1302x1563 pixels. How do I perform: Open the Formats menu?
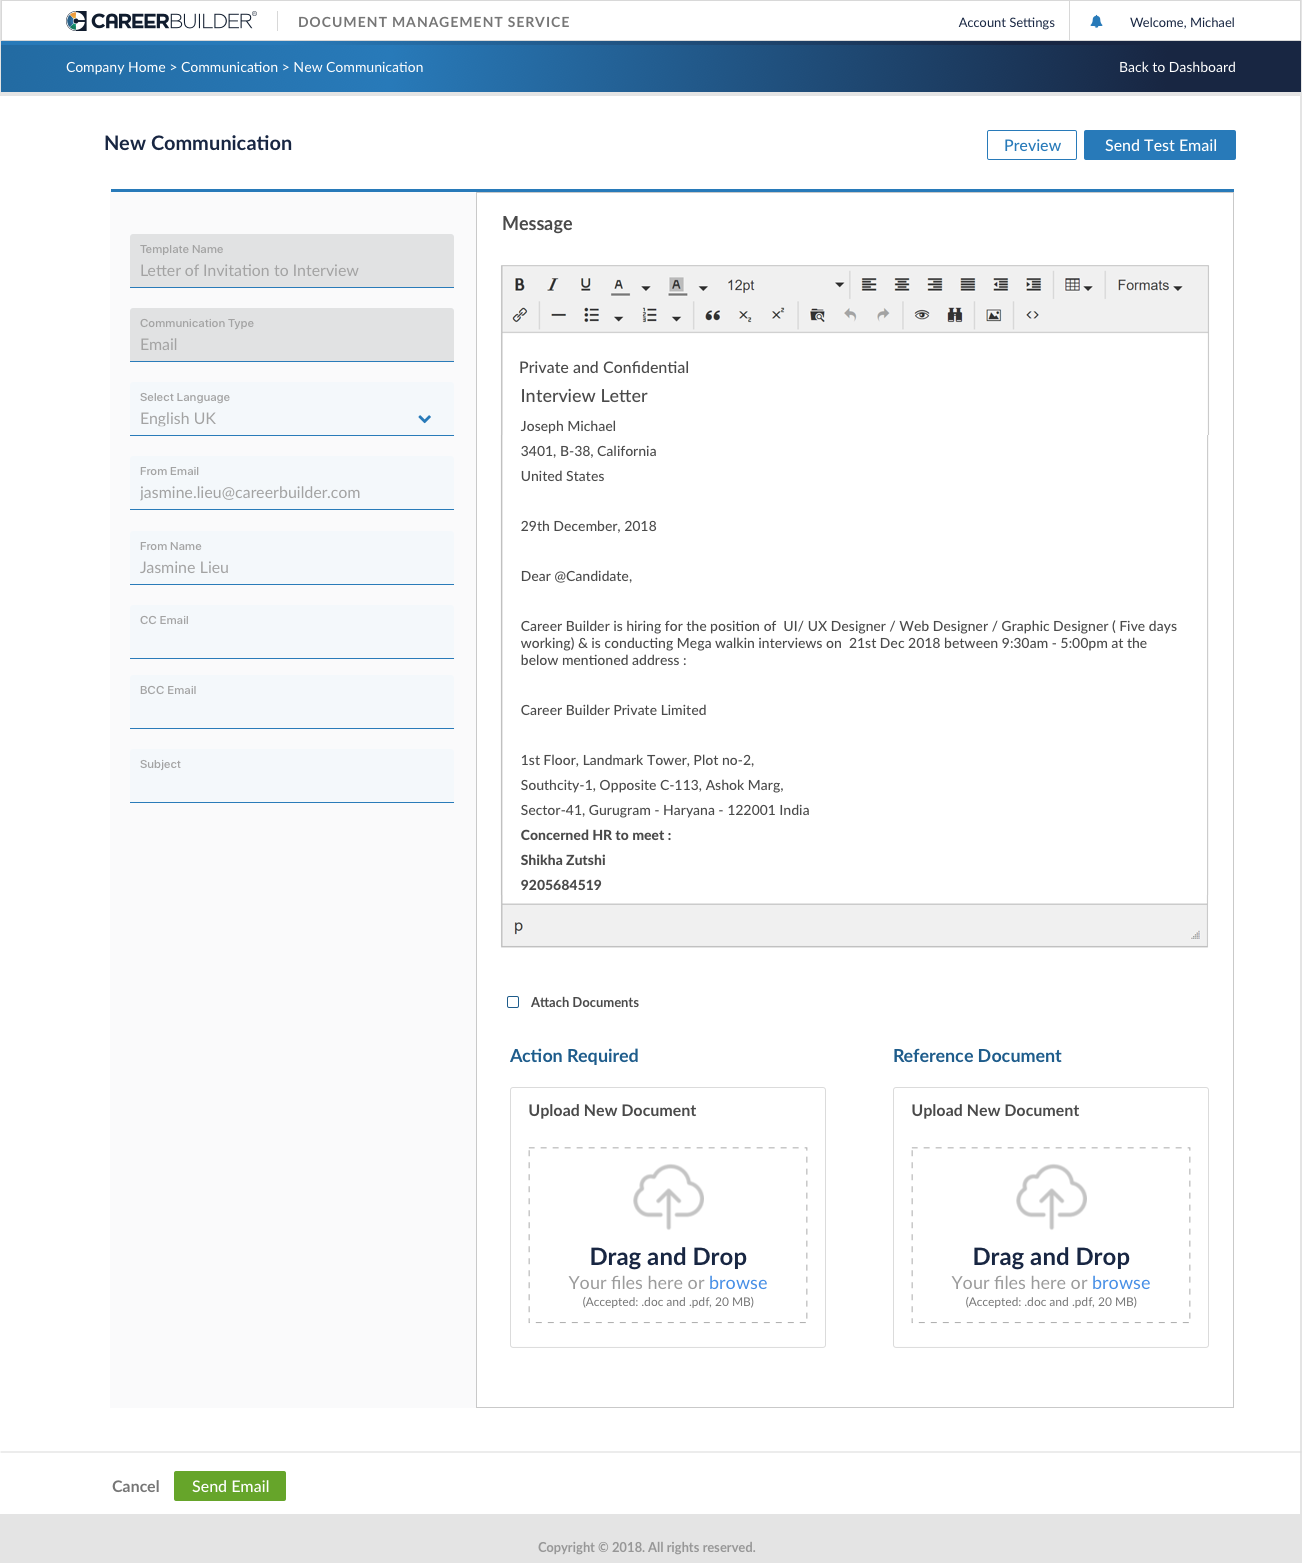1150,285
